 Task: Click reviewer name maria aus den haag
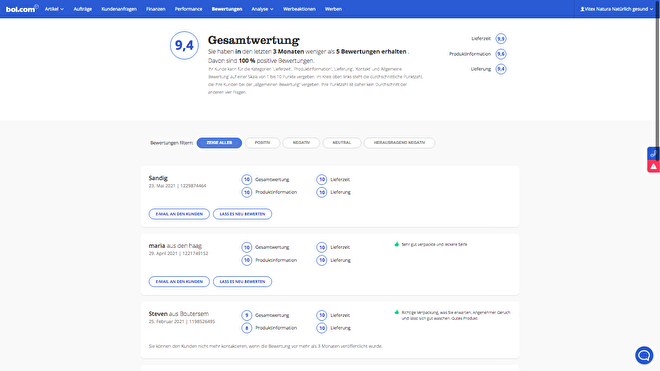[175, 246]
